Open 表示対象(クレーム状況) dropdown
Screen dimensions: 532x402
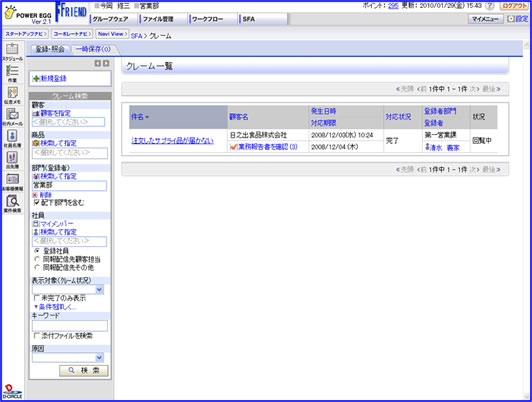[68, 289]
